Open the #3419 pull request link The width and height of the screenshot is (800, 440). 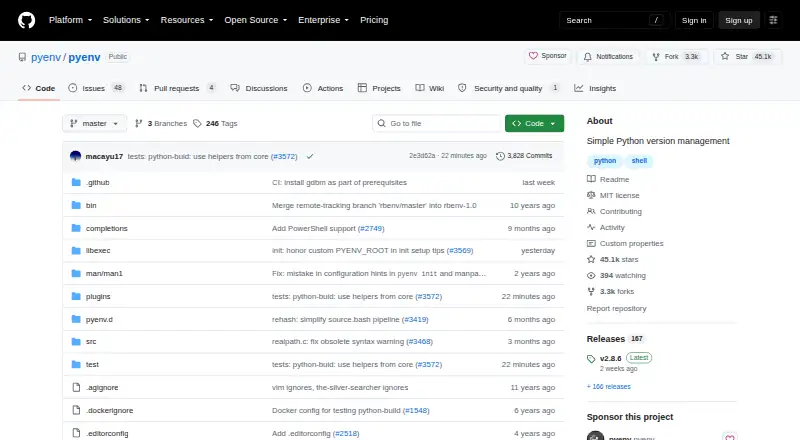click(415, 320)
